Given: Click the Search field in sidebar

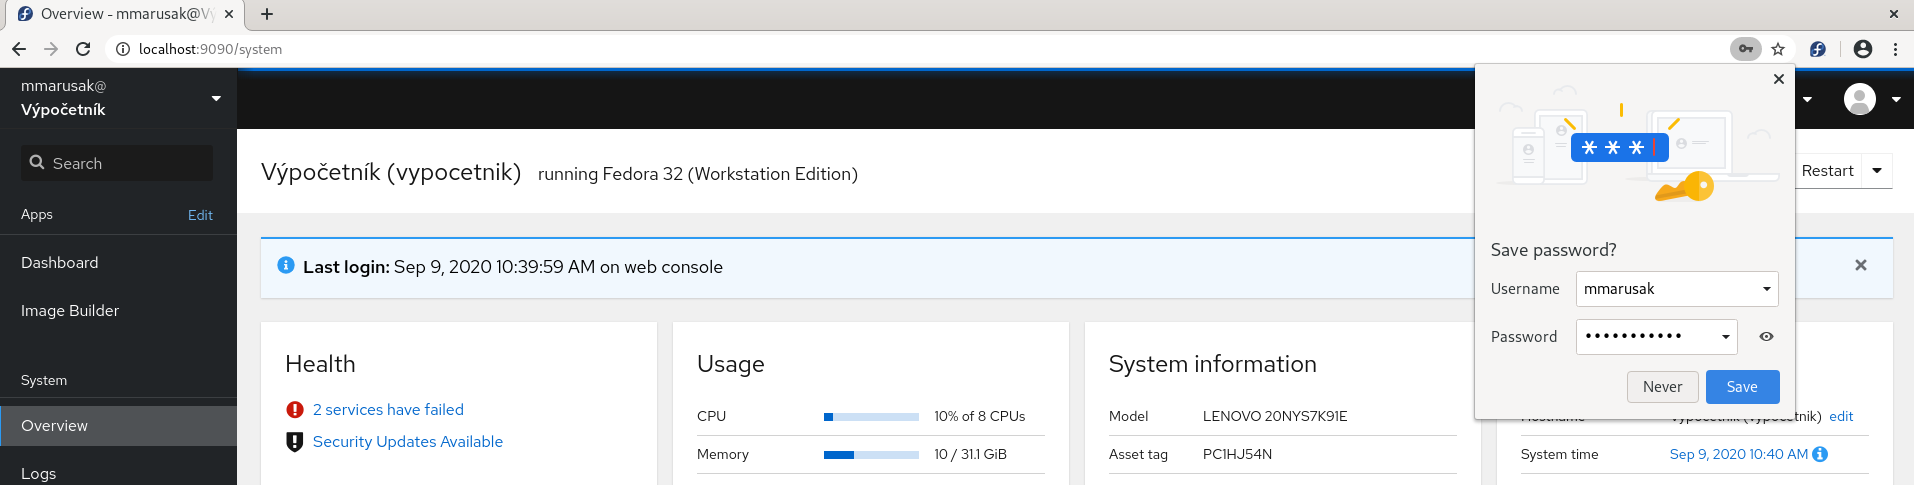Looking at the screenshot, I should 117,163.
